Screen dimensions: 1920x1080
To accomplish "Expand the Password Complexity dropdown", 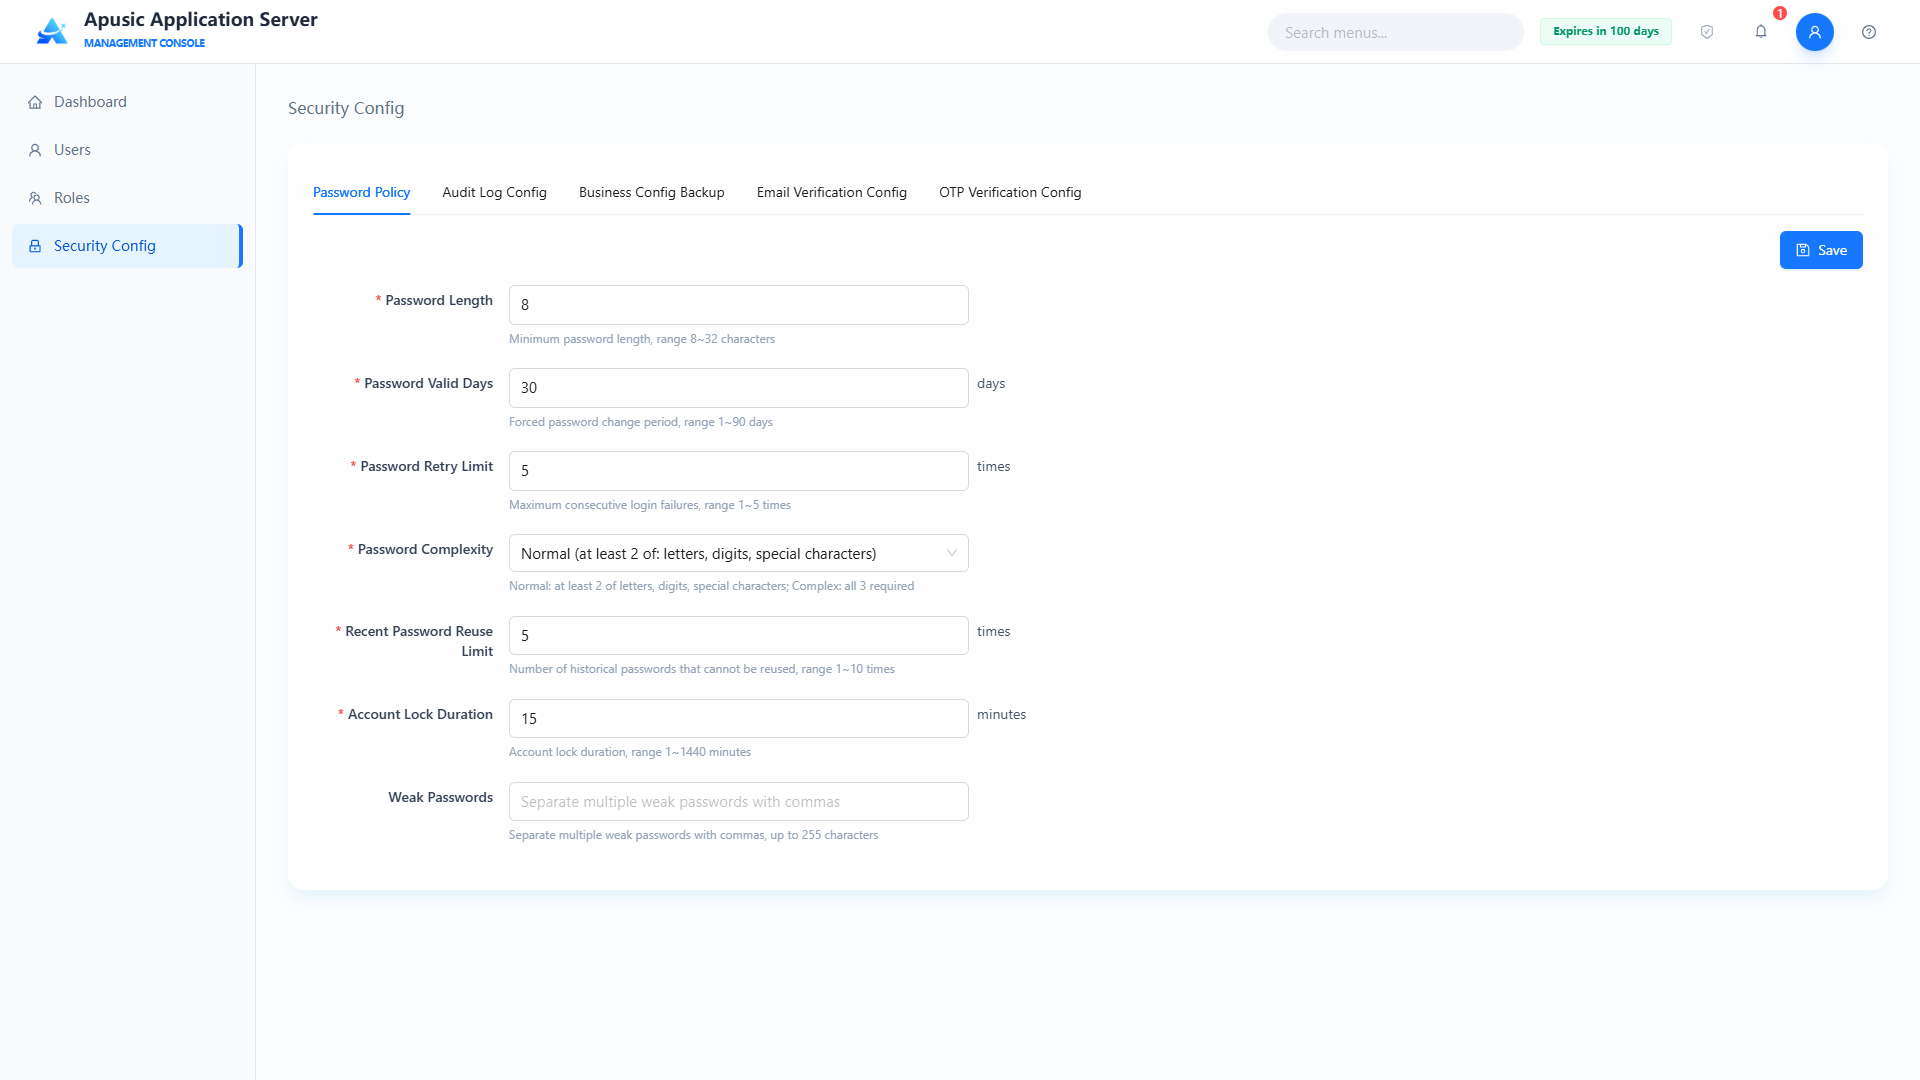I will tap(739, 553).
